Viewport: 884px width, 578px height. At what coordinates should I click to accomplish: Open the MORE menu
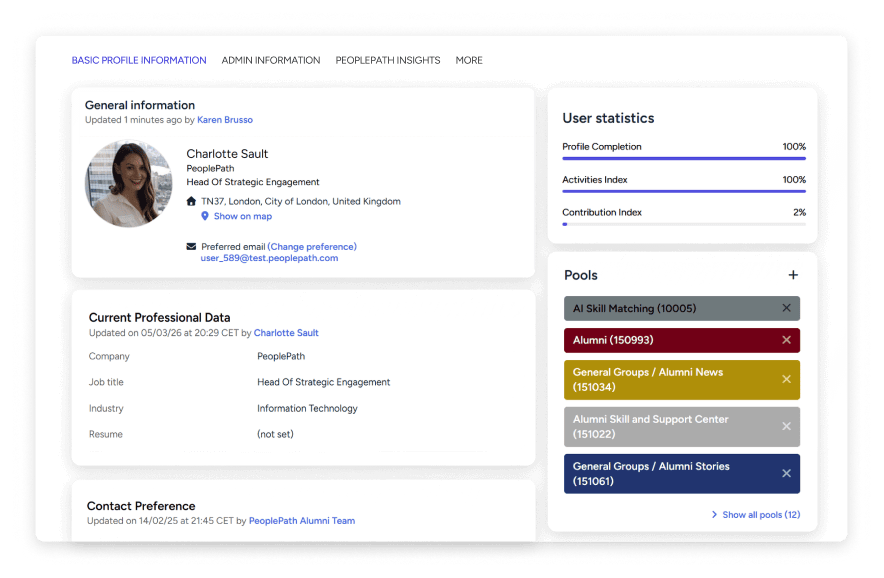coord(469,60)
